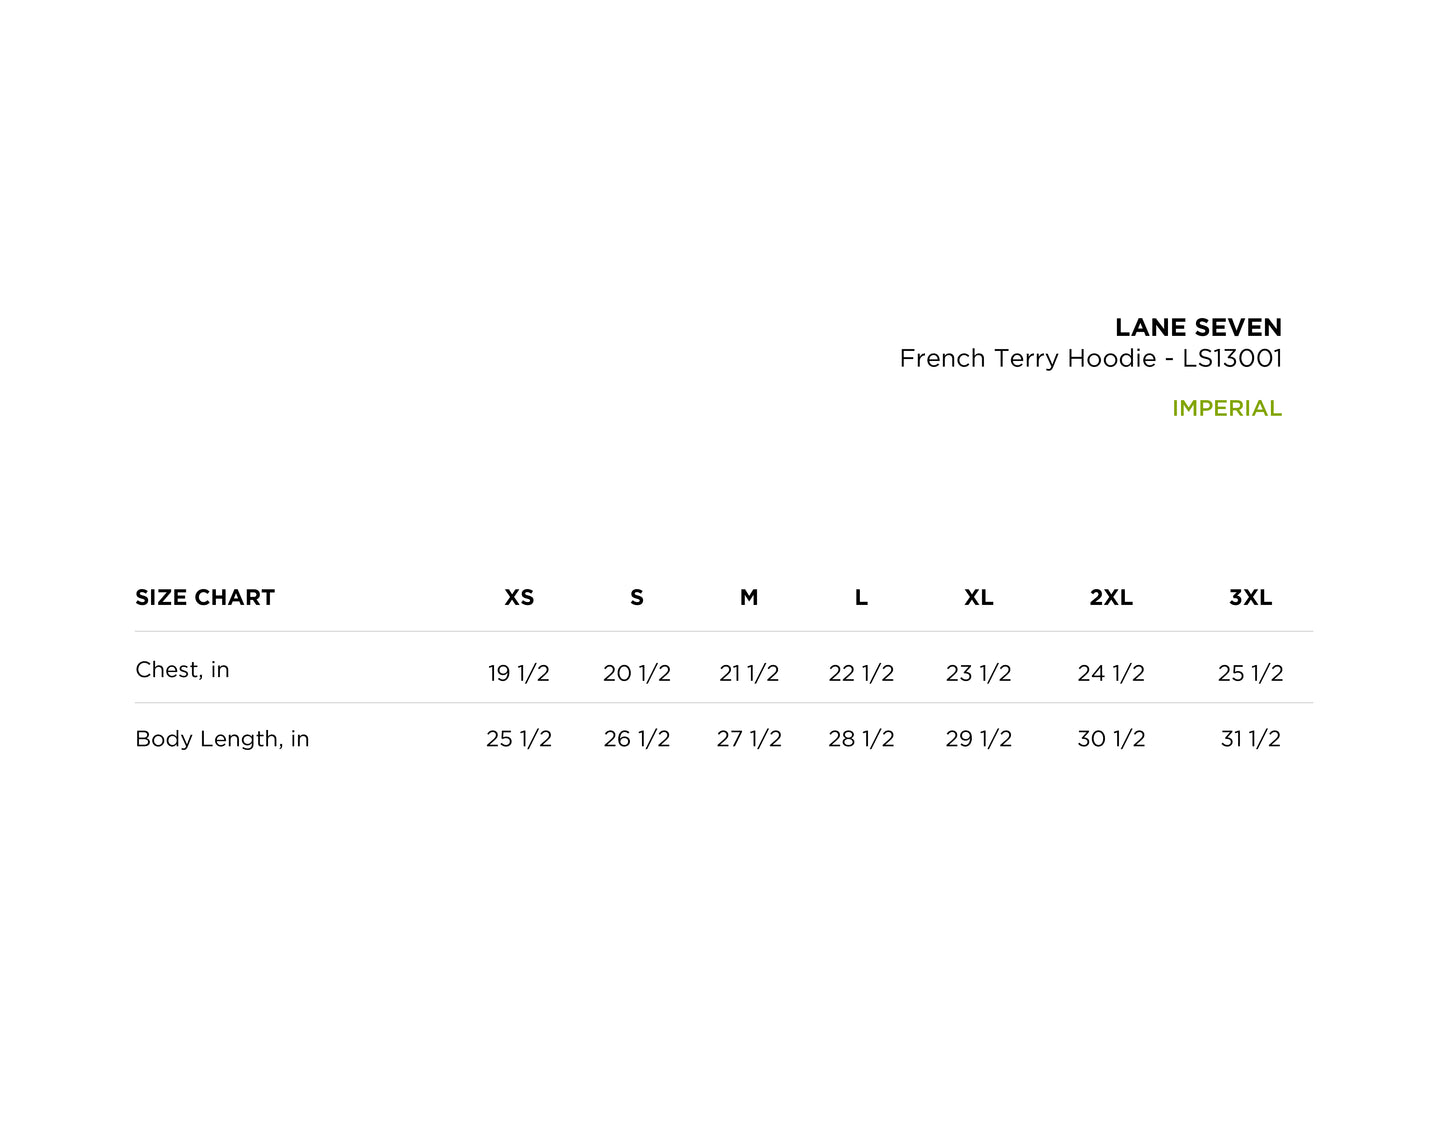This screenshot has height=1145, width=1445.
Task: Select the "Body Length, in" row label
Action: tap(222, 739)
